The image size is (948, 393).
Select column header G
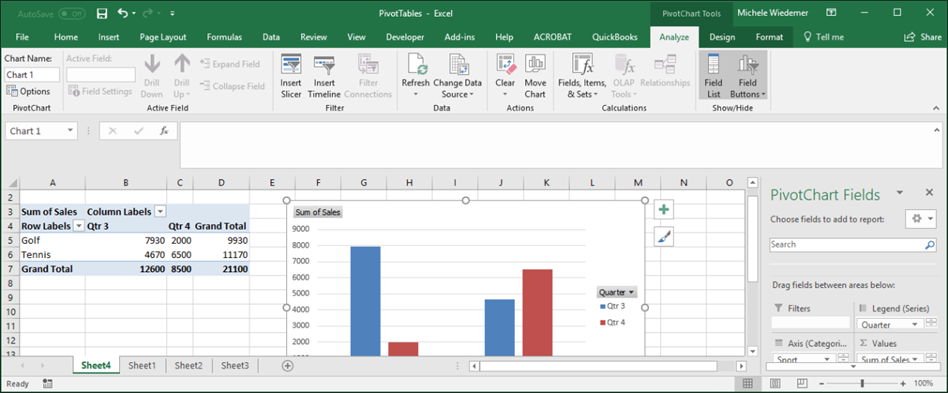[363, 183]
